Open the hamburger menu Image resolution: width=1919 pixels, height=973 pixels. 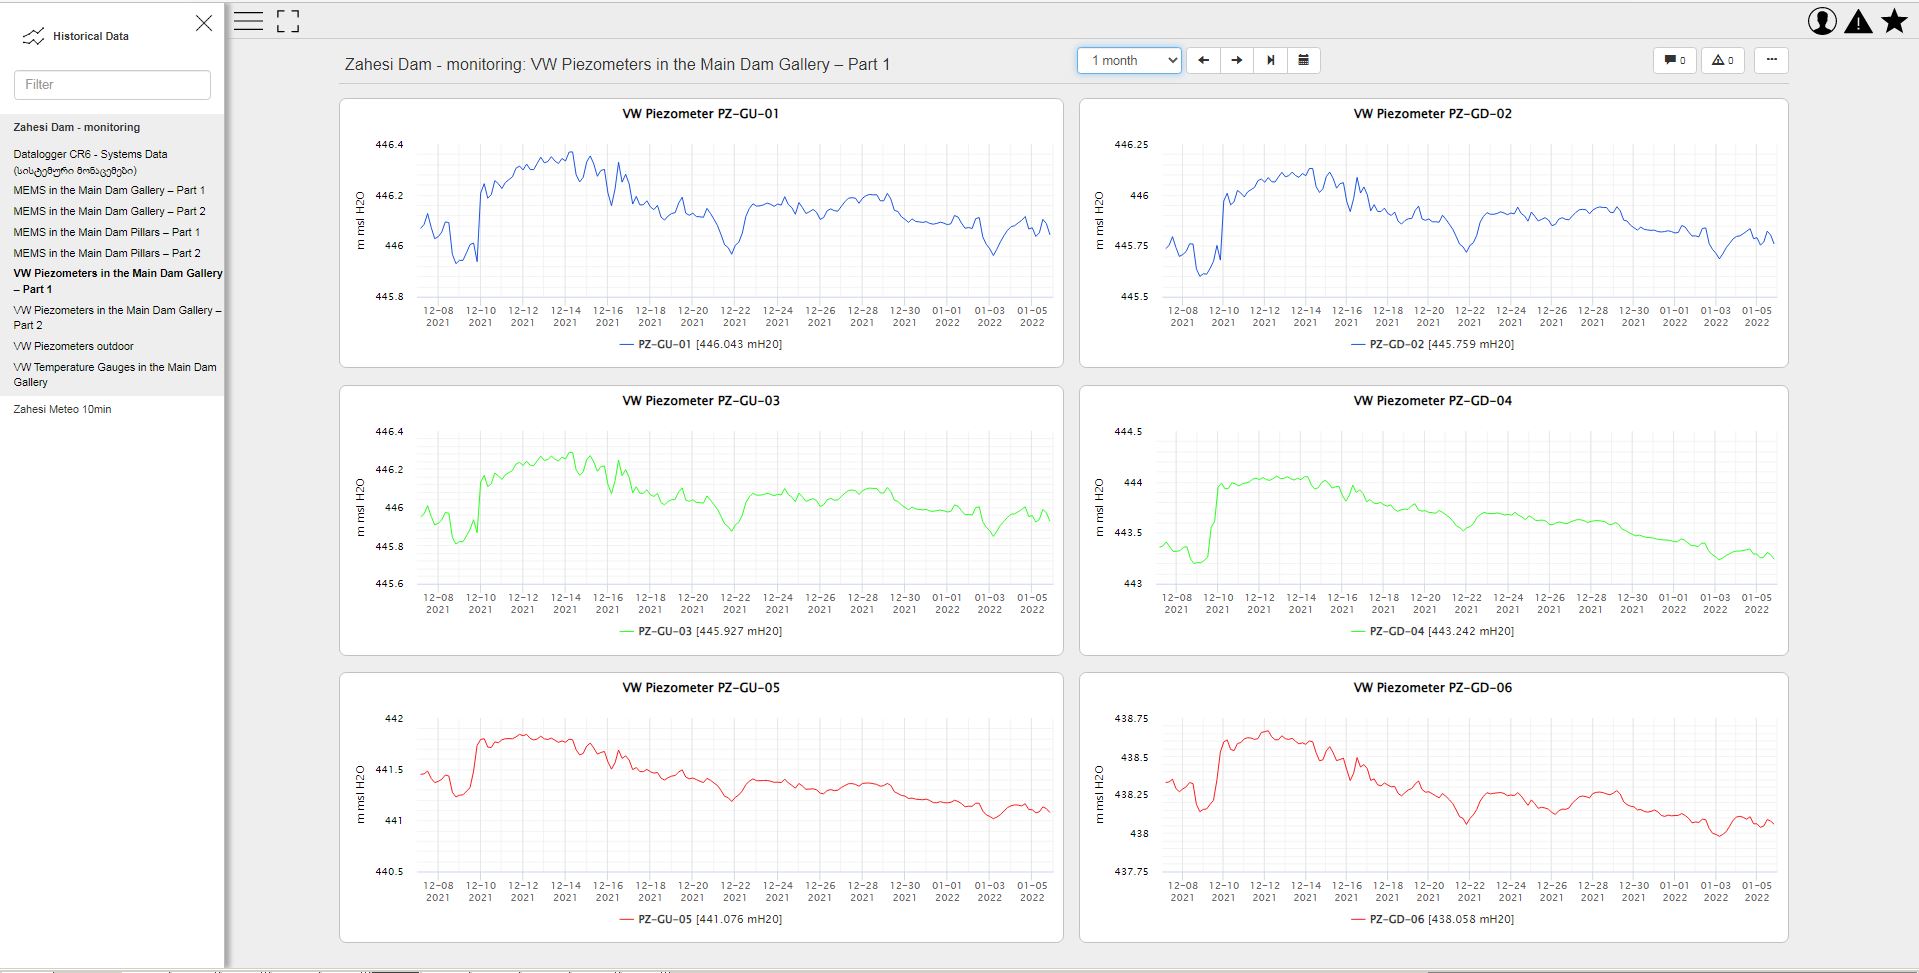(x=248, y=21)
